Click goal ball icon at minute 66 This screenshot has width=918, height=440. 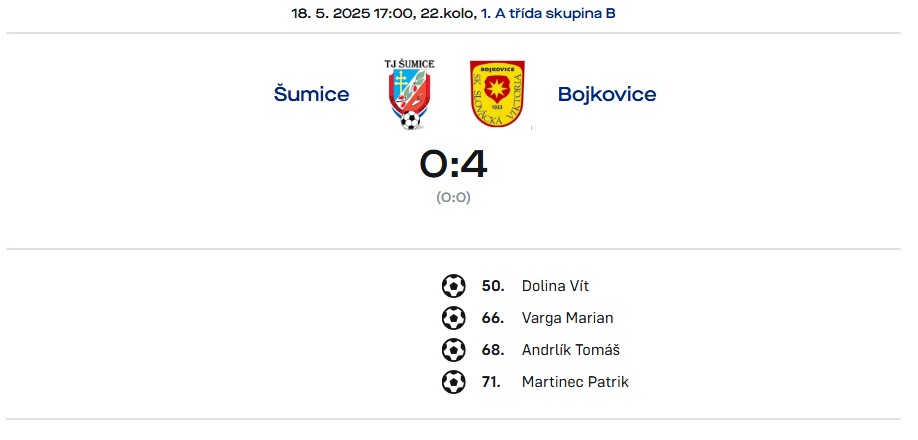454,318
